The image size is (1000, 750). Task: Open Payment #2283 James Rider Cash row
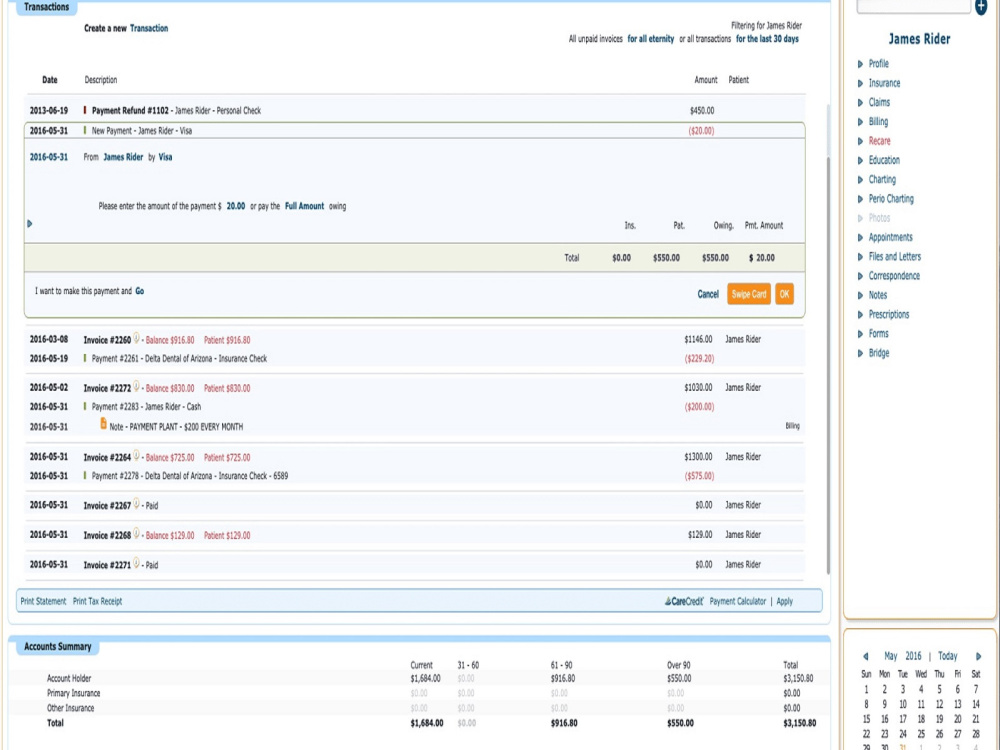coord(415,406)
